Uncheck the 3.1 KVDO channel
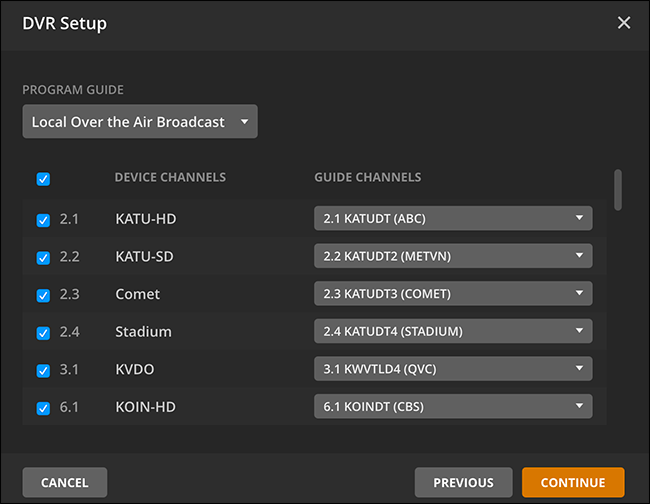This screenshot has width=650, height=504. tap(43, 370)
